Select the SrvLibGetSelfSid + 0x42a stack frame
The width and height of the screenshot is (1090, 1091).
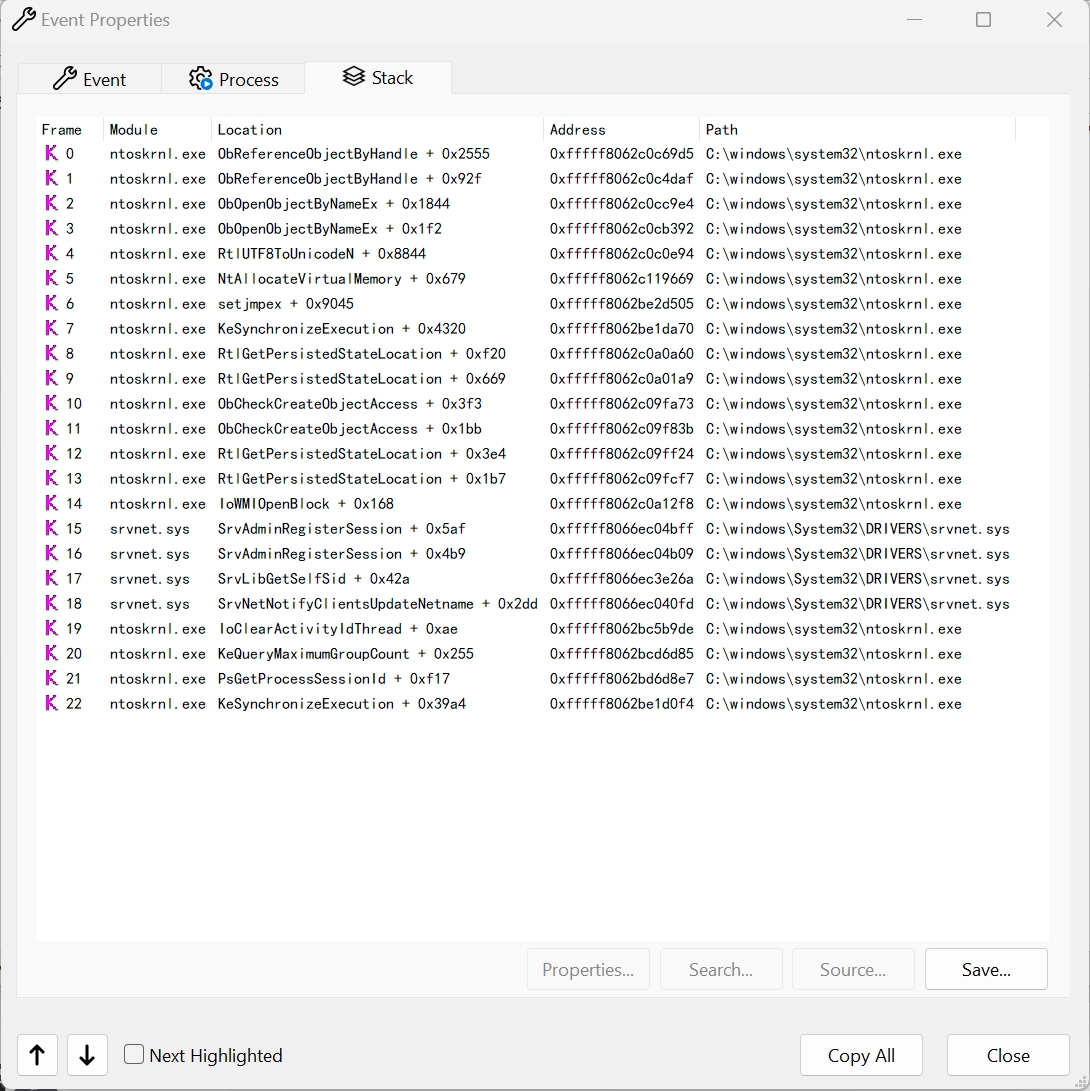click(x=313, y=579)
